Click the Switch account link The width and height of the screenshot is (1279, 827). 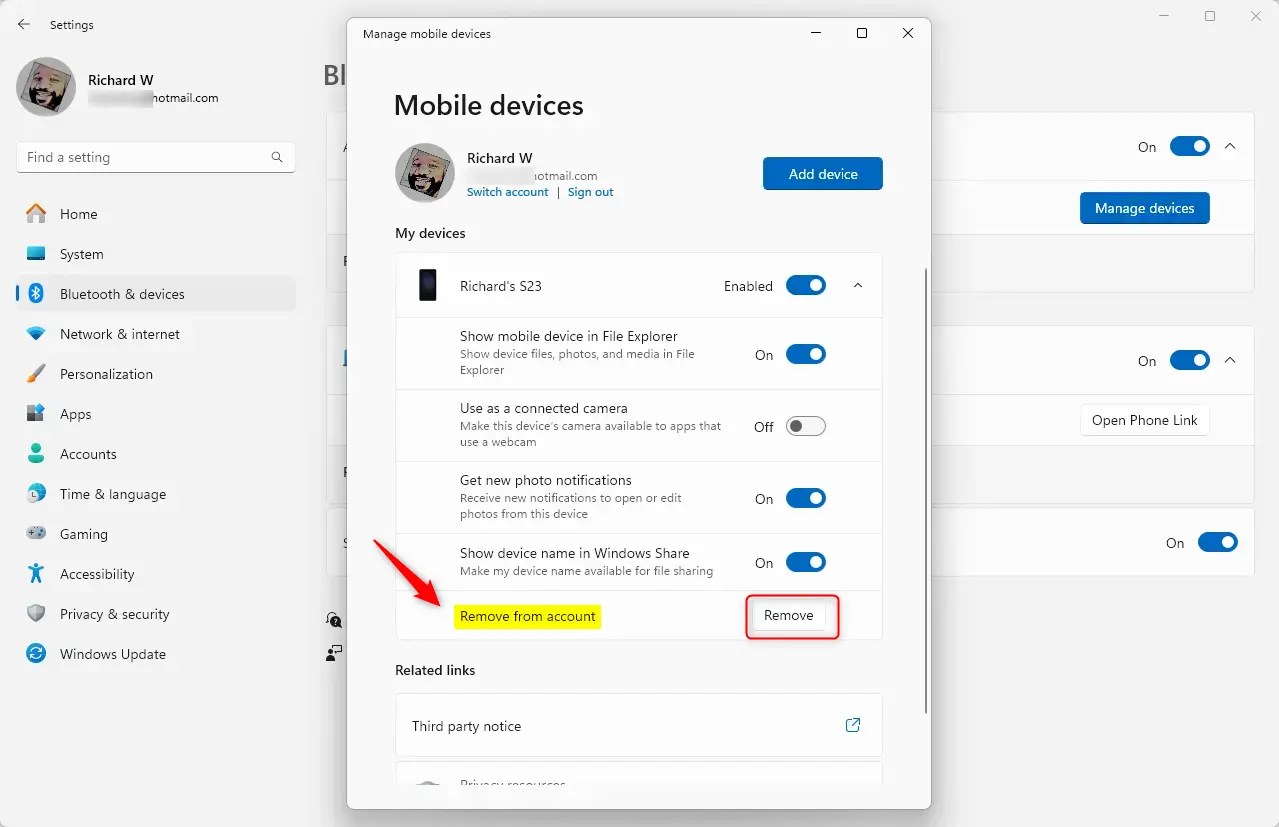pos(508,192)
